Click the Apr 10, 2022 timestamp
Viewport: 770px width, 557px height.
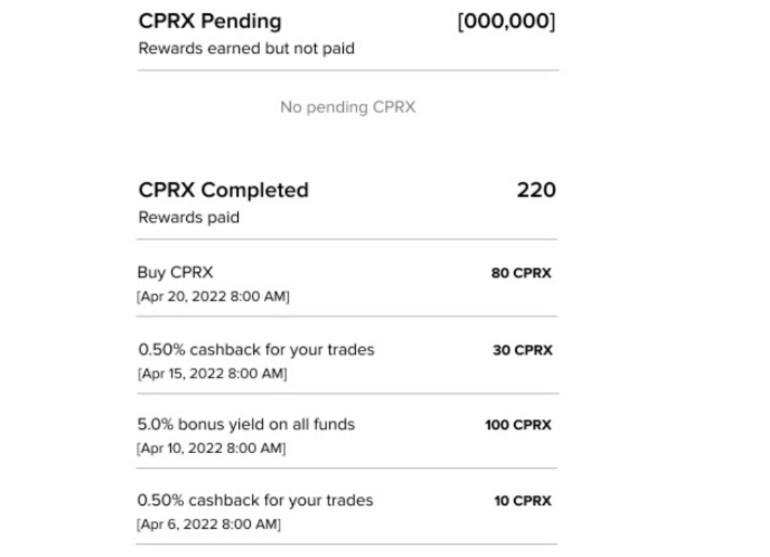pyautogui.click(x=211, y=448)
